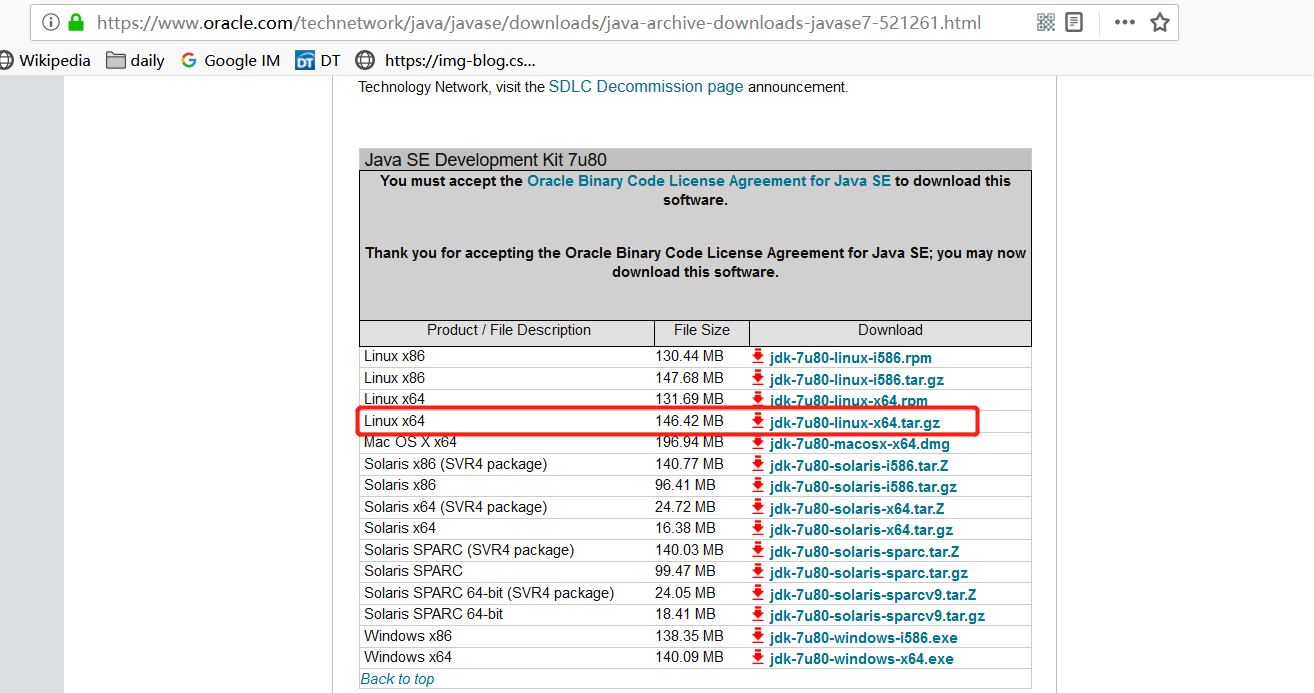
Task: Download jdk-7u80-solaris-sparcv9.tar.gz
Action: [878, 616]
